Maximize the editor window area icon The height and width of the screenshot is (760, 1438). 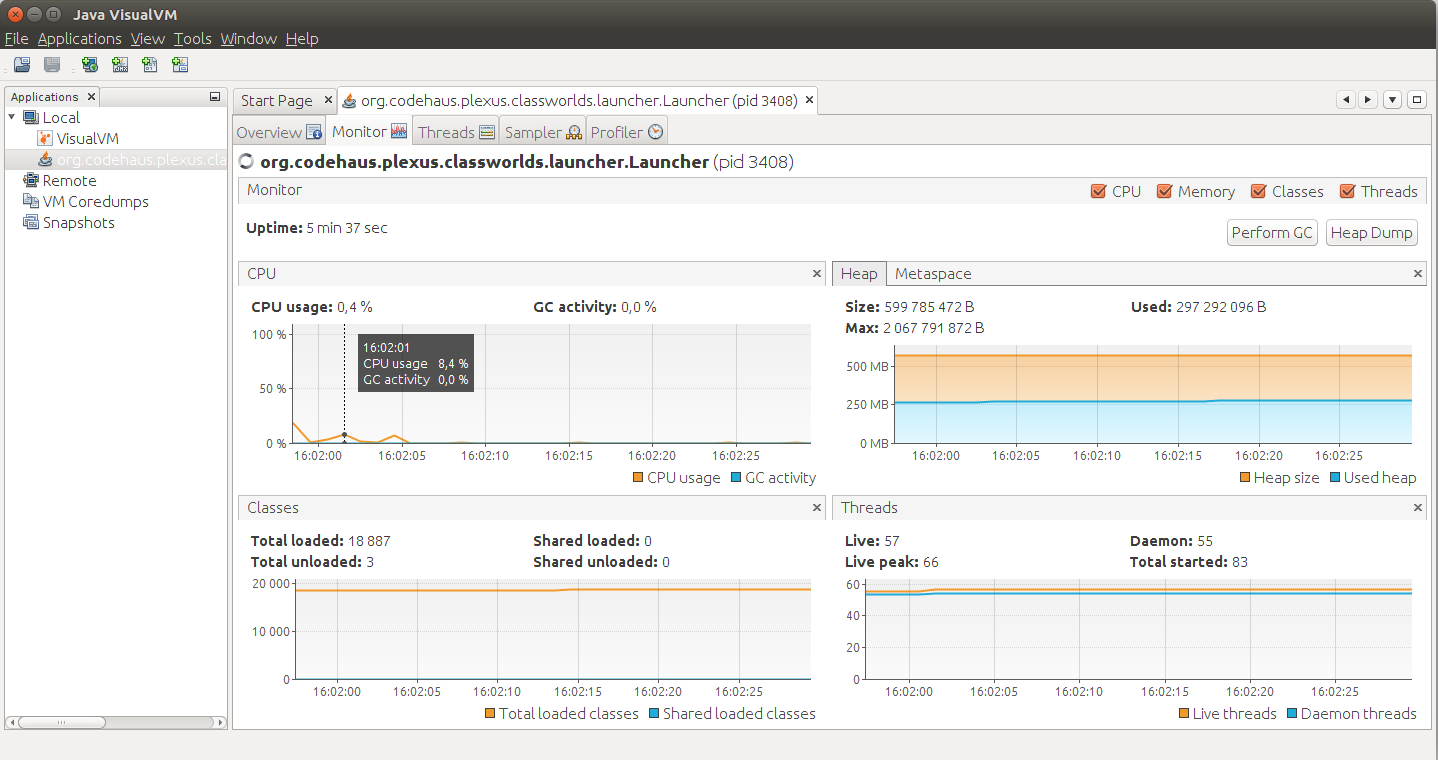(x=1417, y=100)
